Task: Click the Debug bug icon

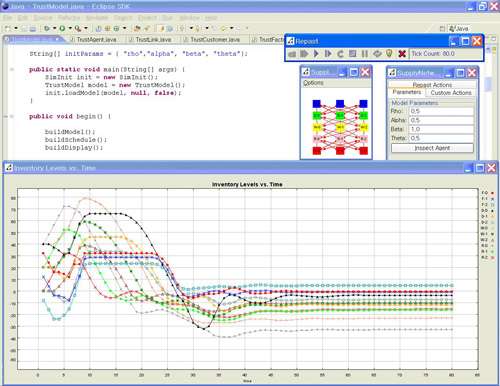Action: [x=47, y=28]
